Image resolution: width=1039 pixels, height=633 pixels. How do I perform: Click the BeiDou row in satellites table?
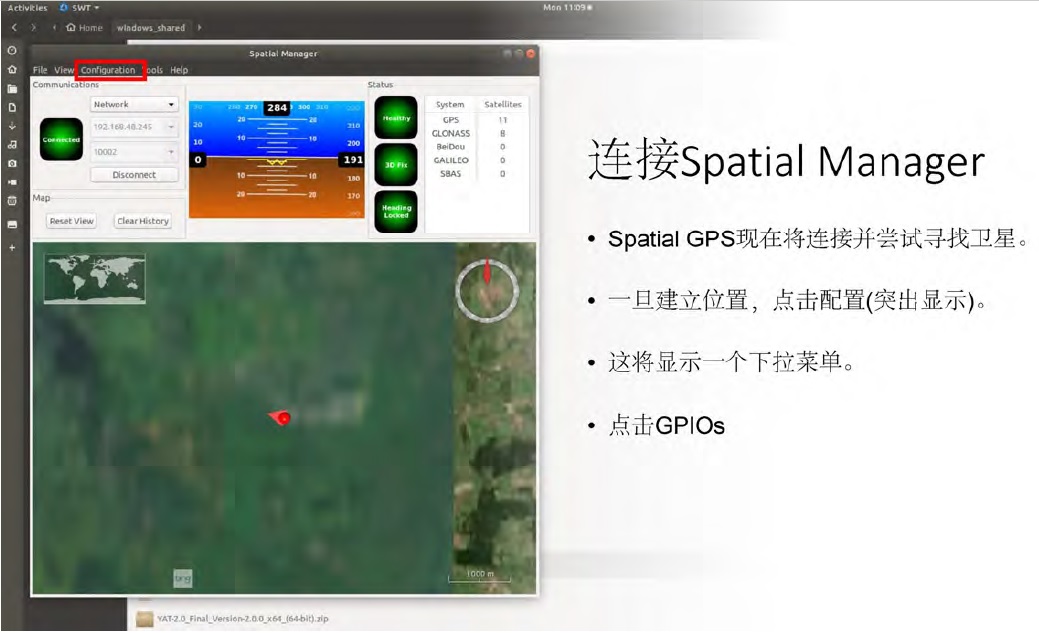pyautogui.click(x=476, y=146)
